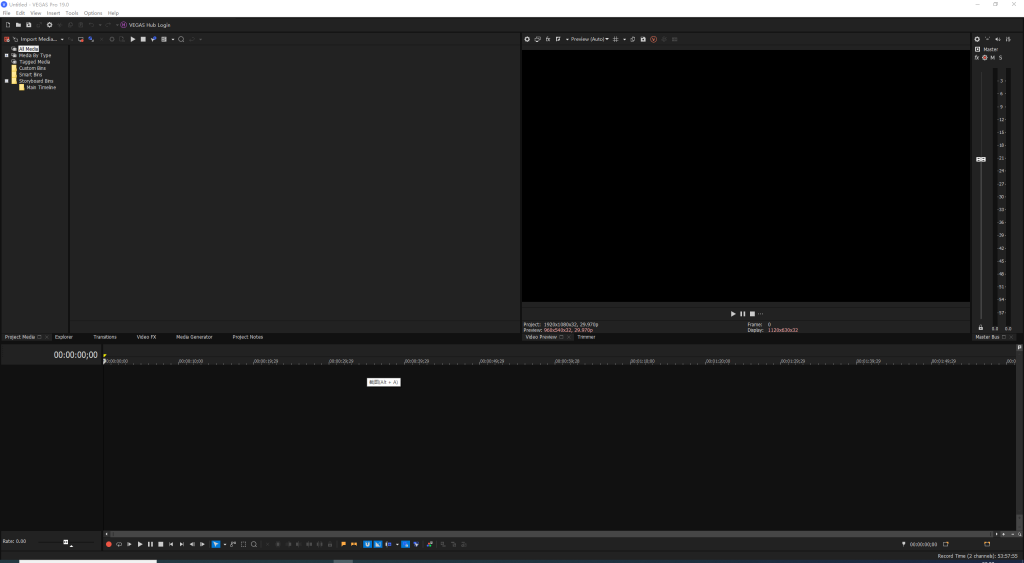Toggle Master bus Mute (M)
The width and height of the screenshot is (1024, 563).
pyautogui.click(x=993, y=58)
